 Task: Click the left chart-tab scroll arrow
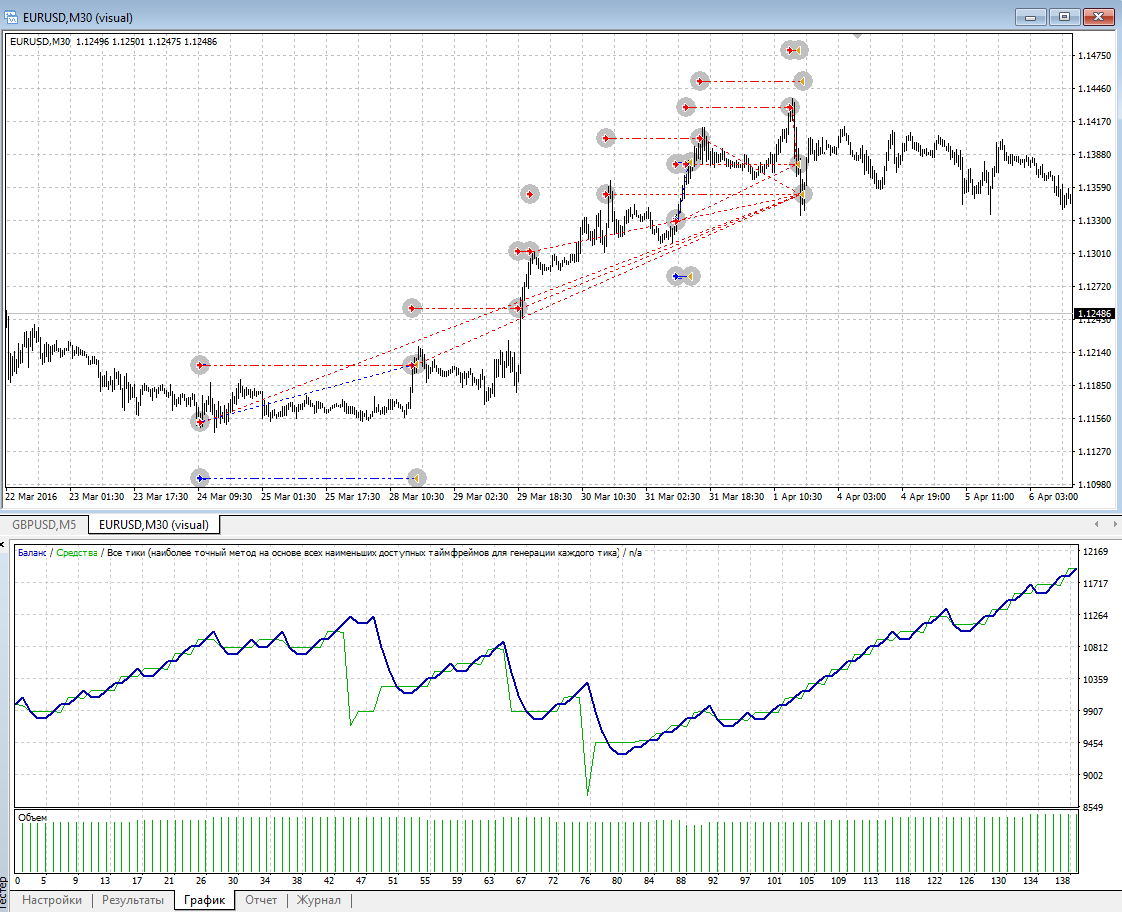click(1096, 524)
